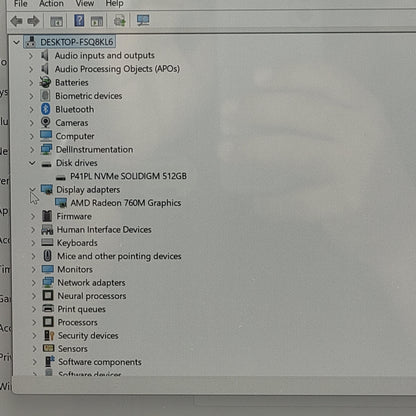Select the Keyboards row

pos(77,243)
